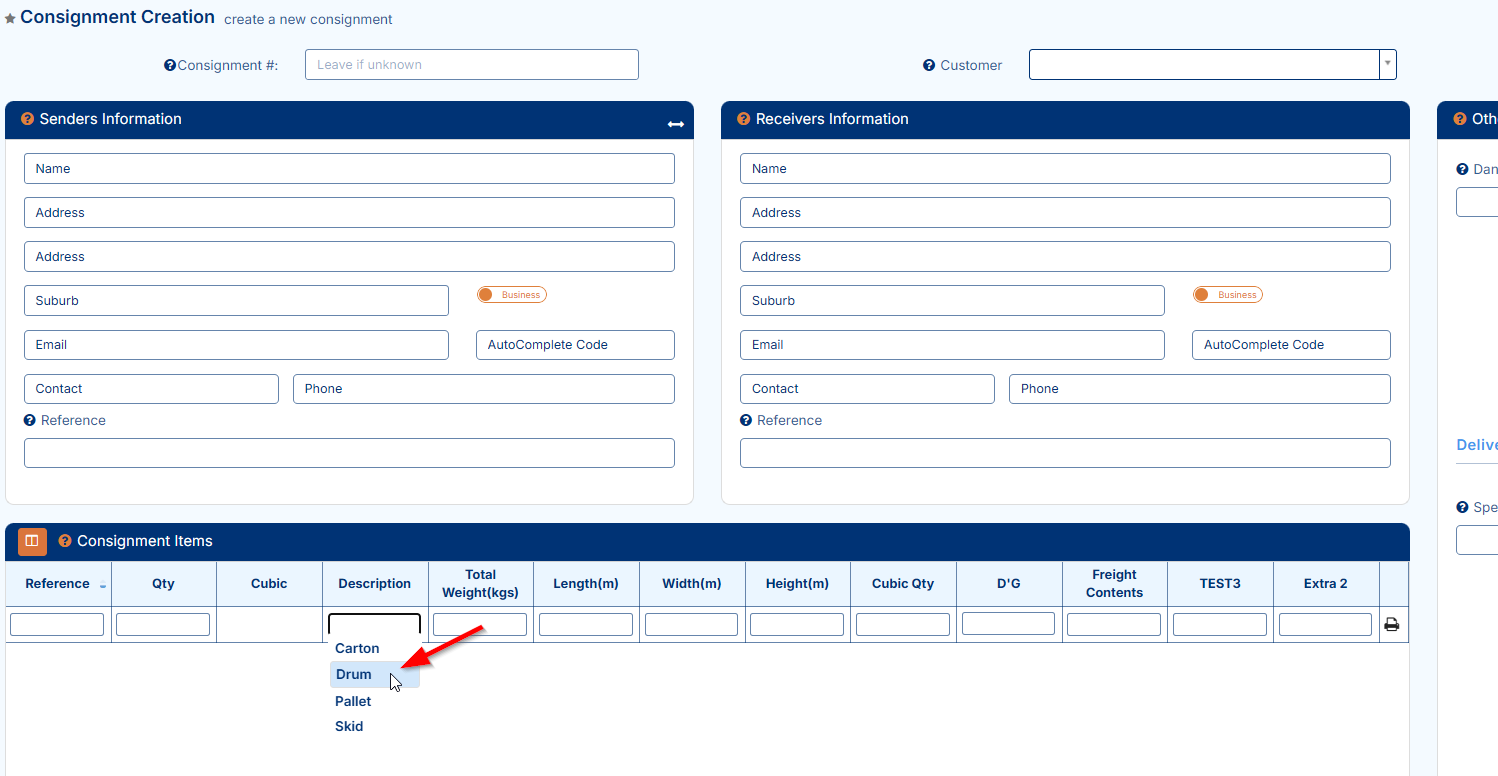Toggle the receiver Business switch
The image size is (1498, 776).
(1227, 295)
